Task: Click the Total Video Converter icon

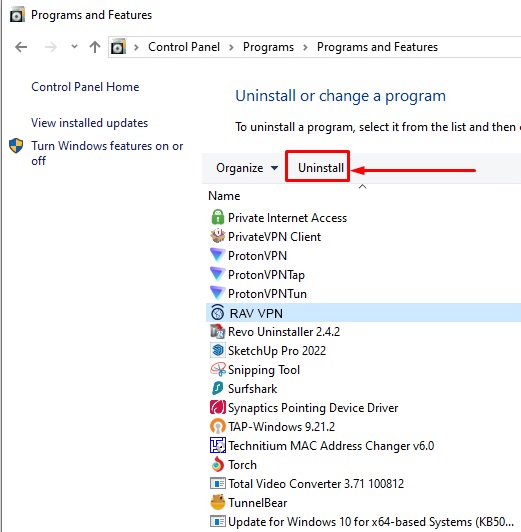Action: pyautogui.click(x=217, y=483)
